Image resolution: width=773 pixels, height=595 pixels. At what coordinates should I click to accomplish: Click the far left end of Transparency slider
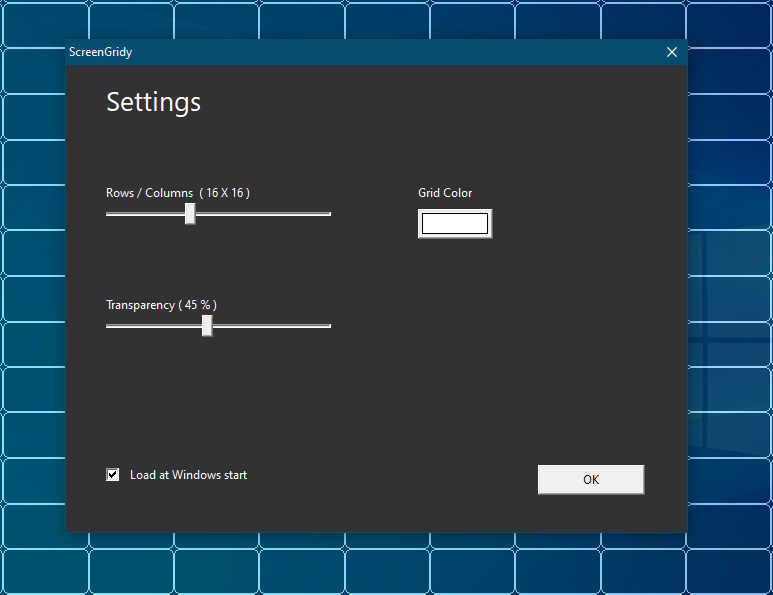[x=109, y=326]
